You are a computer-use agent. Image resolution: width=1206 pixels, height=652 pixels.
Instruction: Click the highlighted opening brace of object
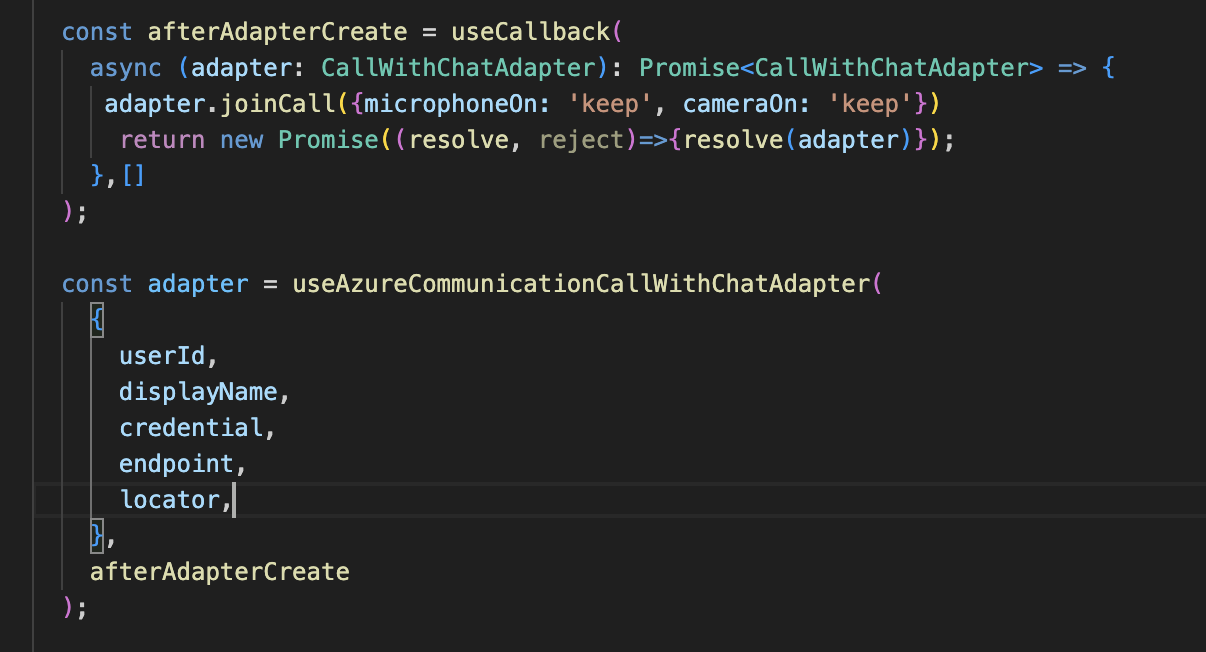(x=97, y=320)
